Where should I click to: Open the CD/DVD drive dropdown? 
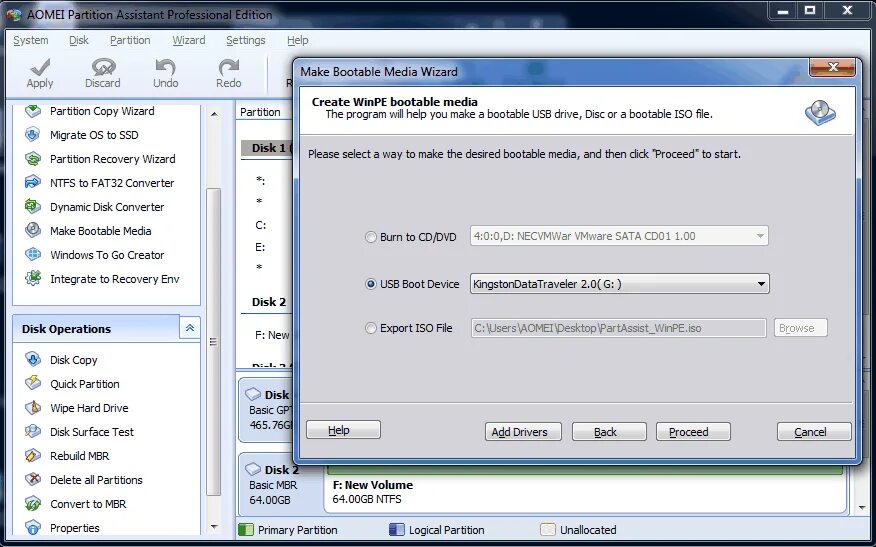click(760, 236)
